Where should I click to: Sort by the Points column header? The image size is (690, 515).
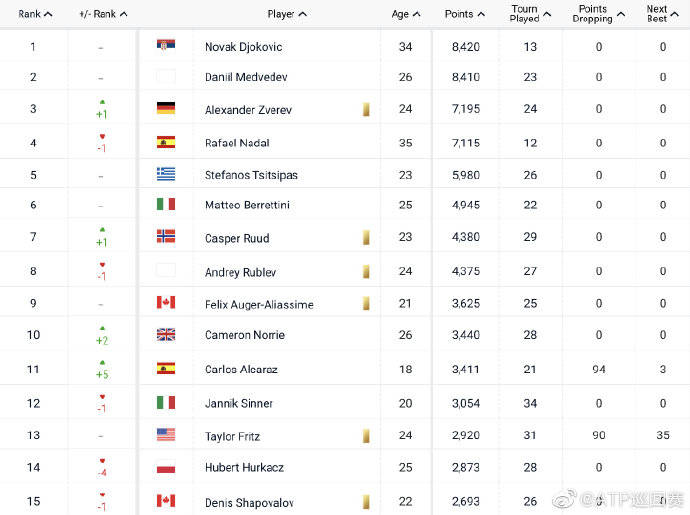(465, 14)
